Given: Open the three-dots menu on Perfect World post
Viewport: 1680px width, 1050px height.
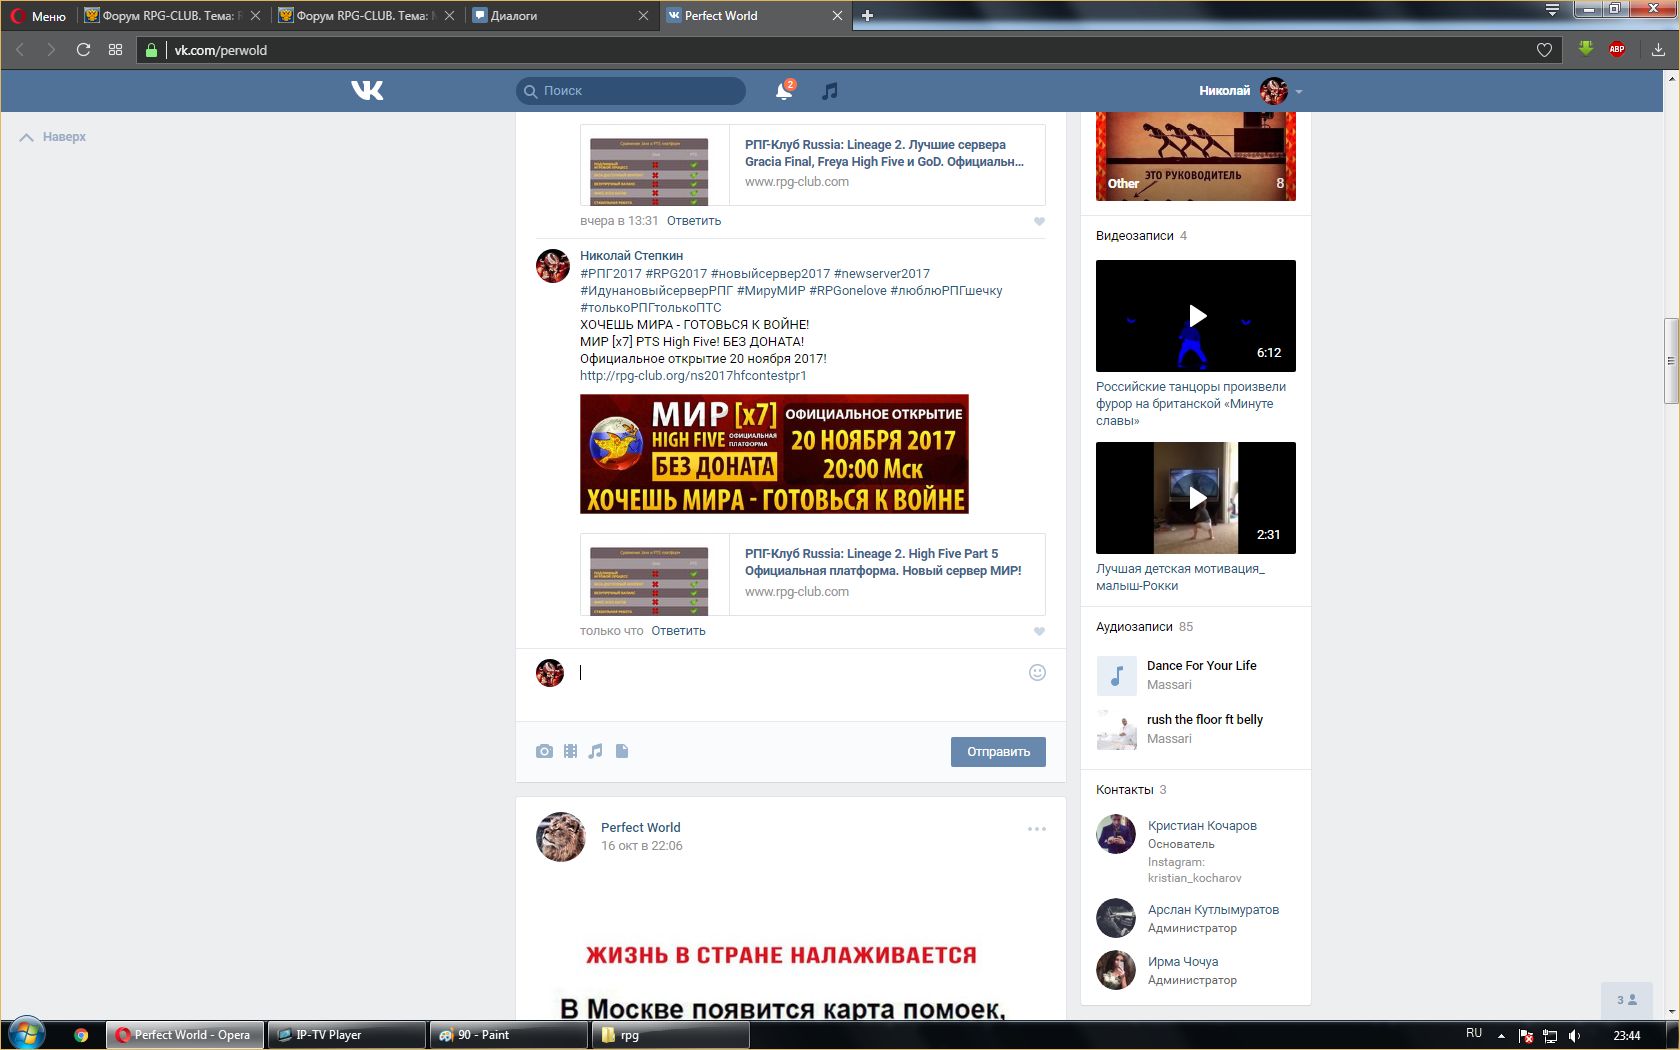Looking at the screenshot, I should coord(1037,828).
